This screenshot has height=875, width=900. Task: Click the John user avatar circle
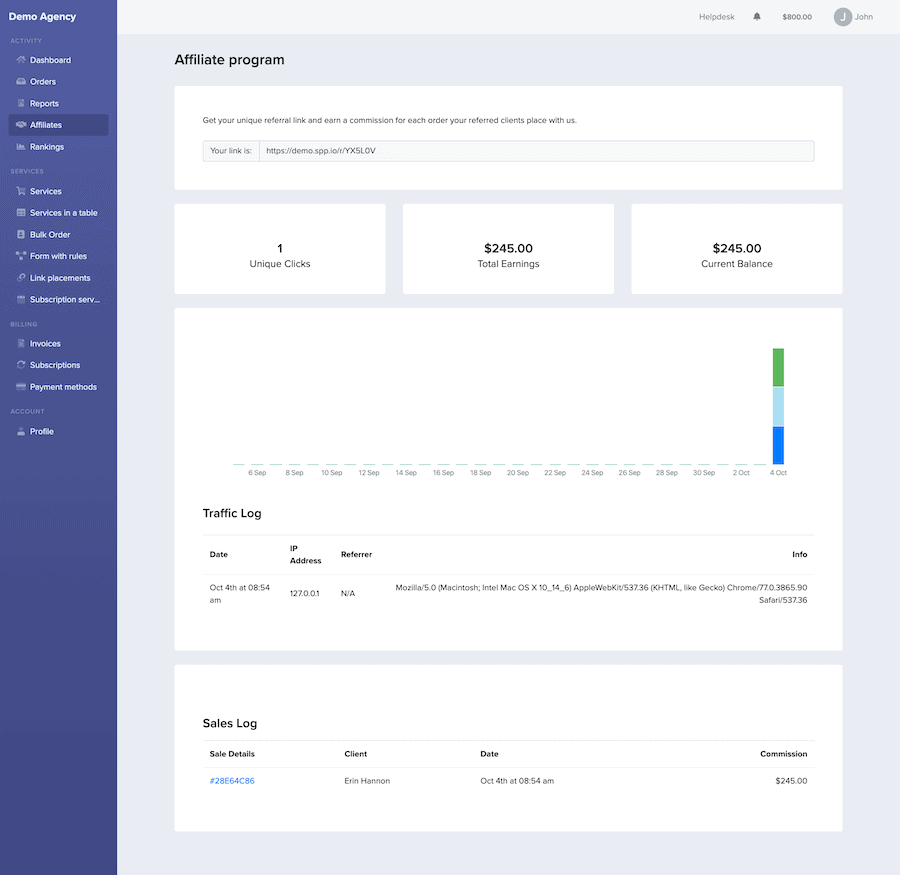843,17
